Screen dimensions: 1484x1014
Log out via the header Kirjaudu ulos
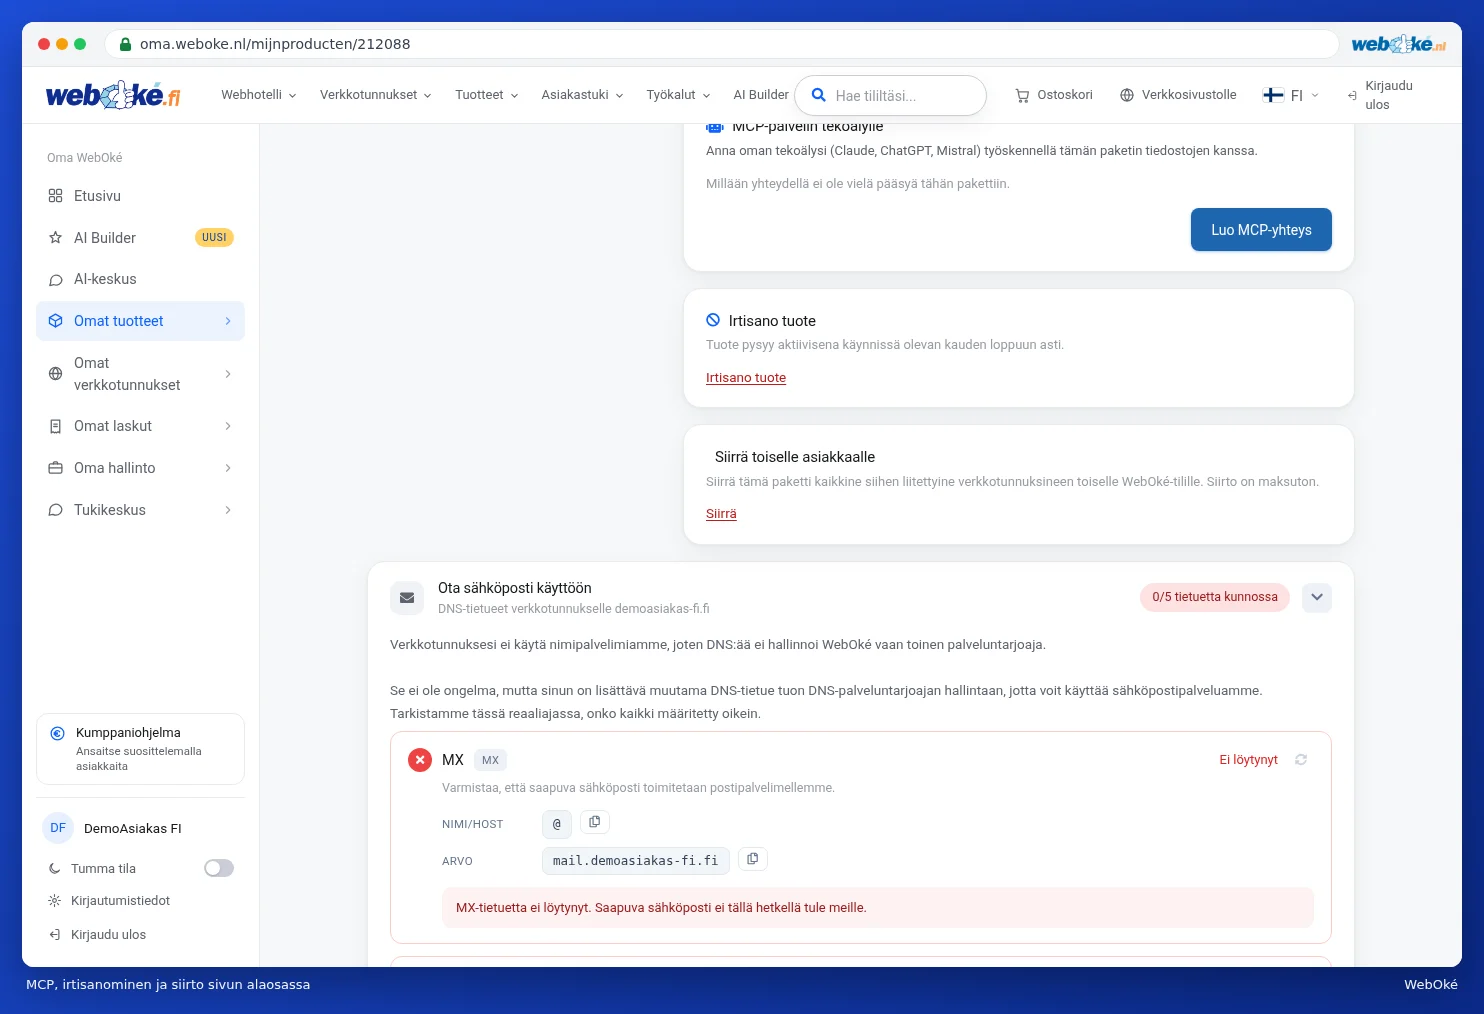click(1380, 95)
